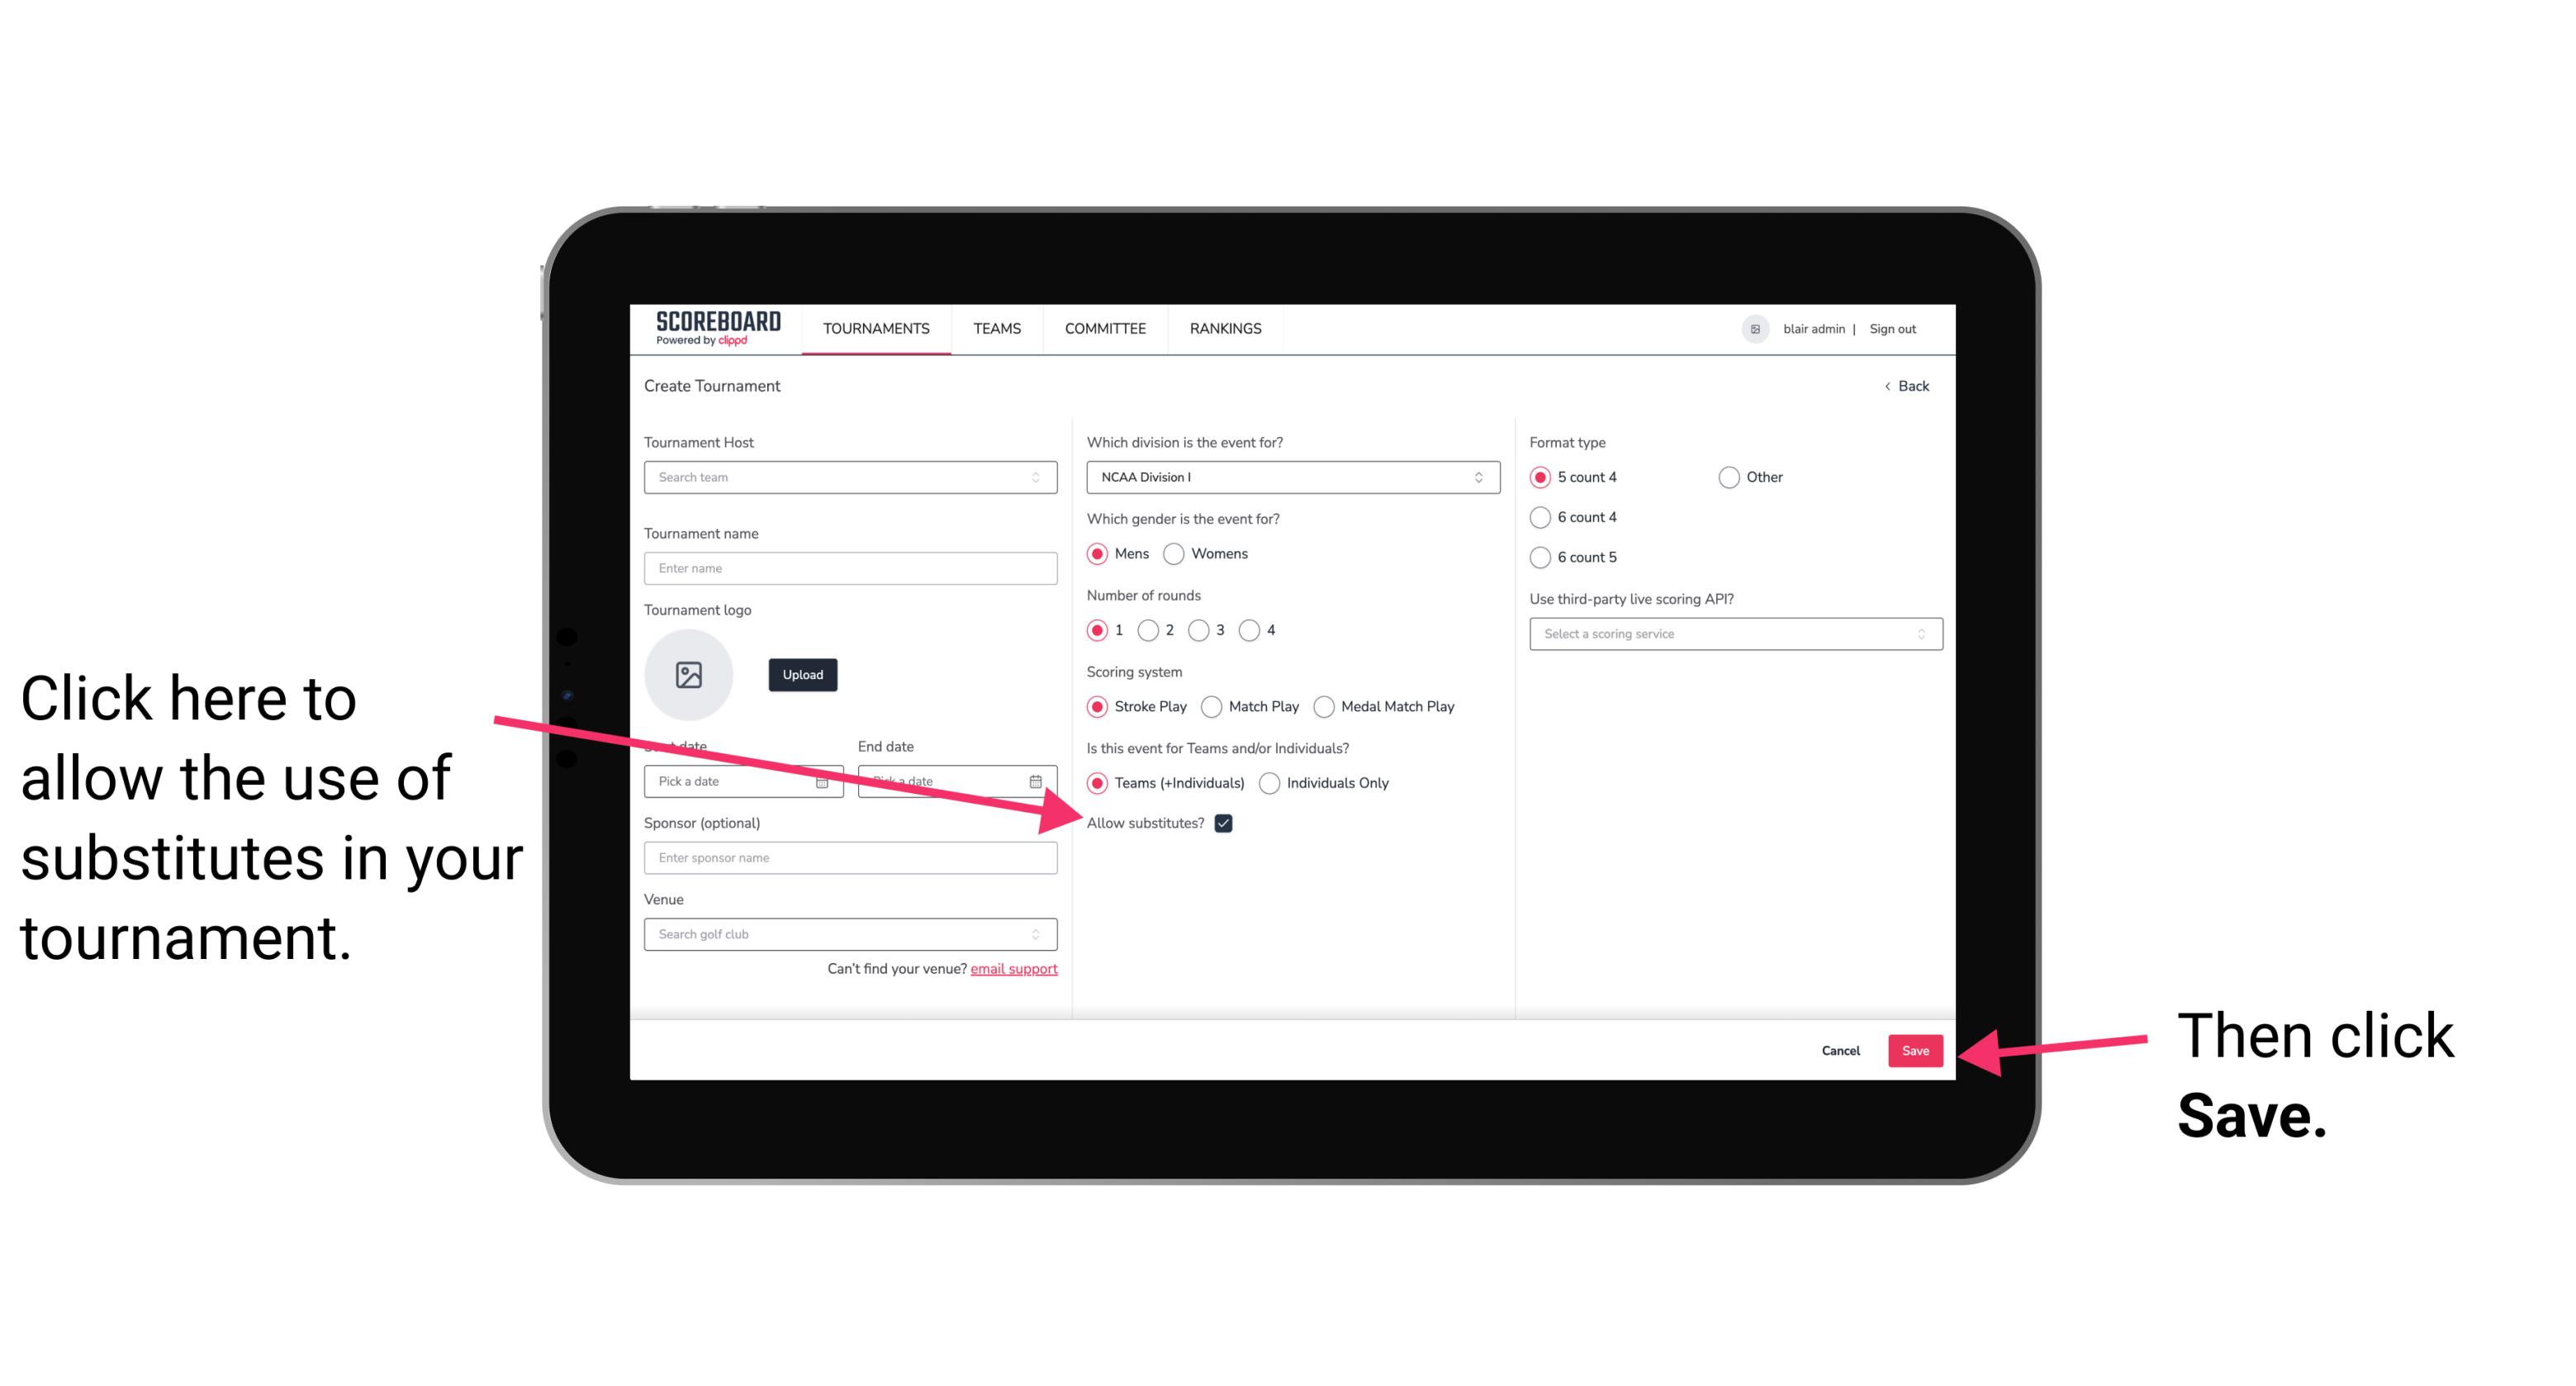This screenshot has height=1386, width=2576.
Task: Click the calendar icon for Start date
Action: click(826, 780)
